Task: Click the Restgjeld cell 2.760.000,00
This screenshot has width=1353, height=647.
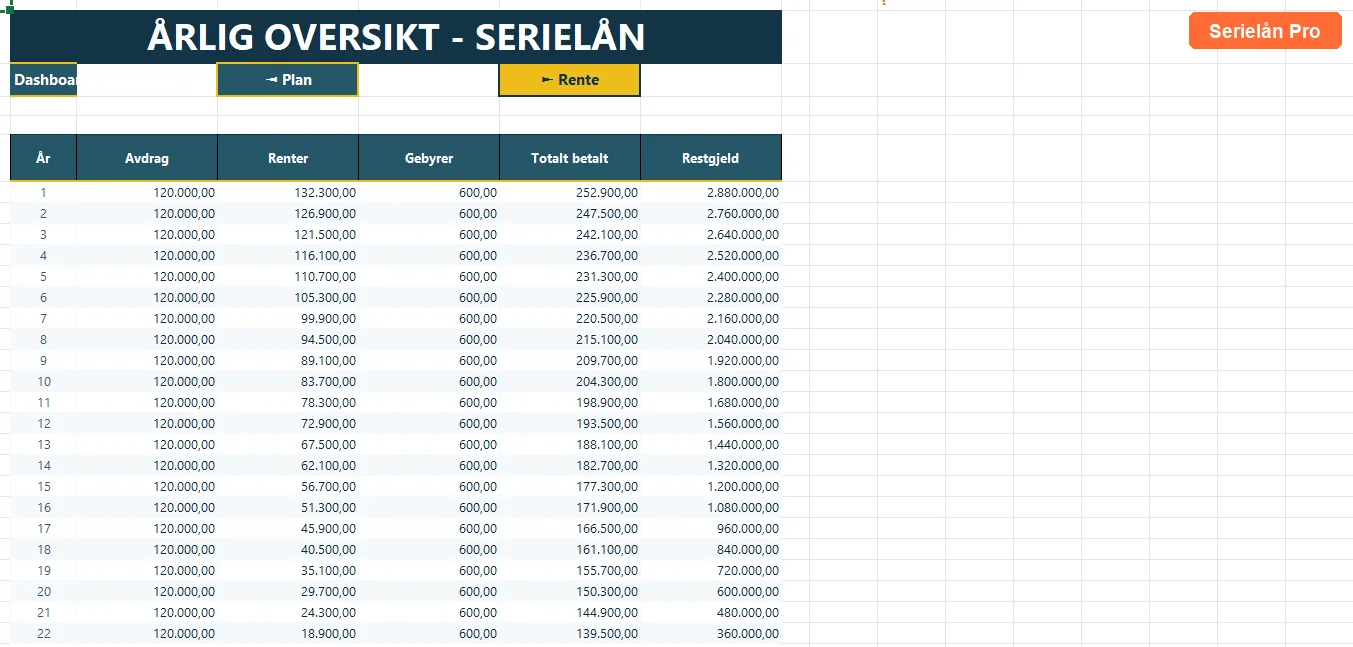Action: [711, 213]
